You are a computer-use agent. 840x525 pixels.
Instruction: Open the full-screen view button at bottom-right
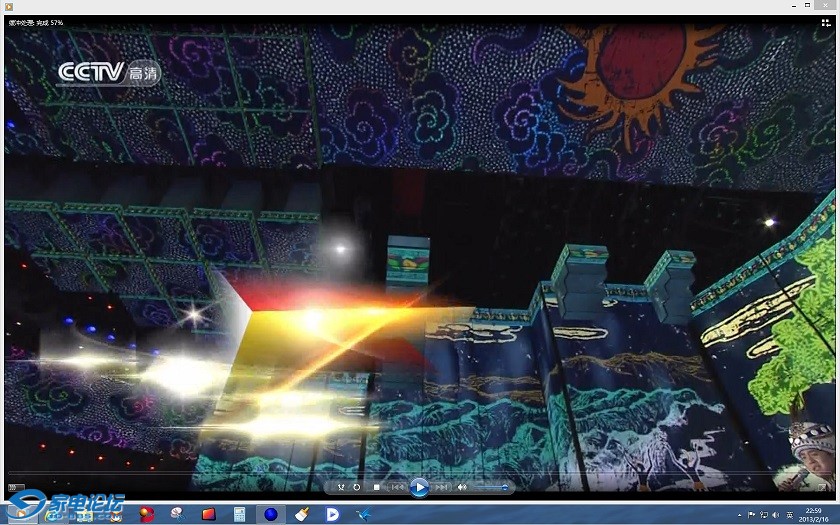coord(822,488)
